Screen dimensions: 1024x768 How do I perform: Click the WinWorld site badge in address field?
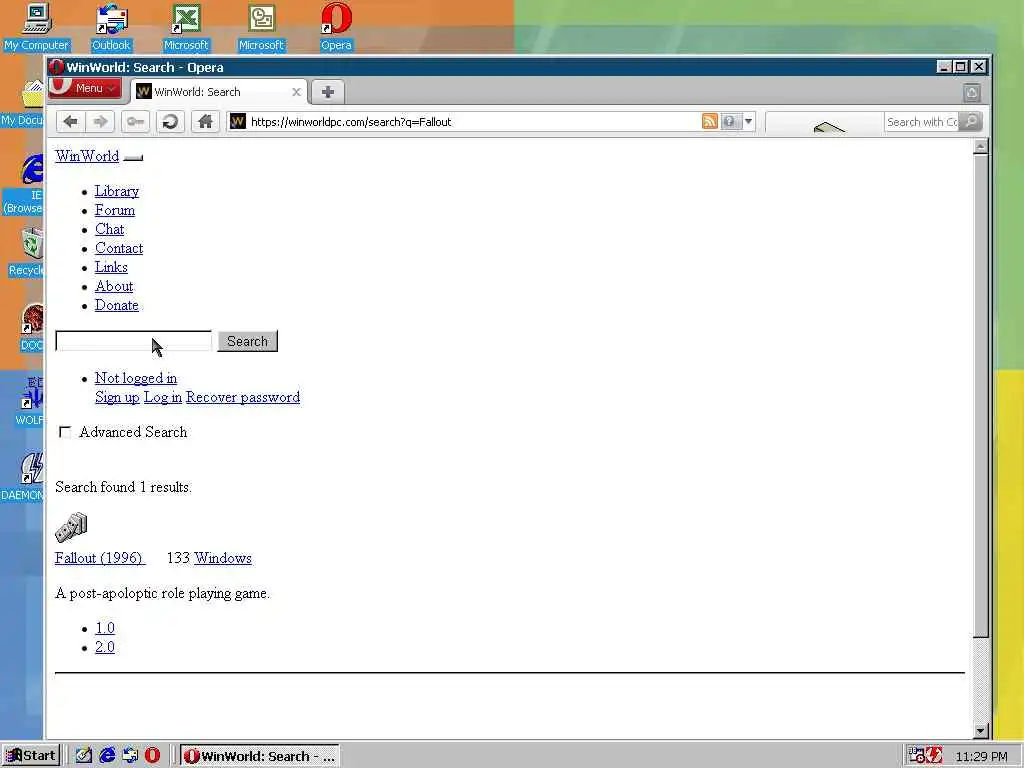[238, 121]
